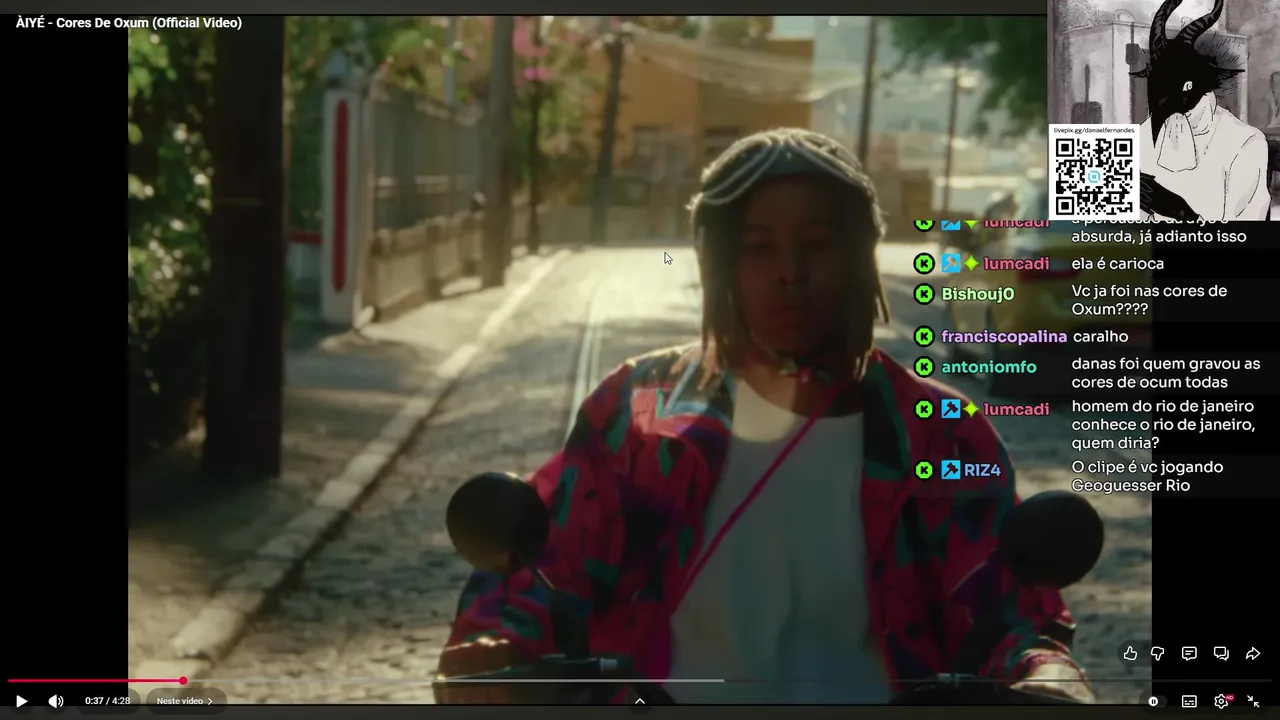Screen dimensions: 1280x720
Task: Click Kick badge next to RIZ4
Action: pyautogui.click(x=924, y=470)
